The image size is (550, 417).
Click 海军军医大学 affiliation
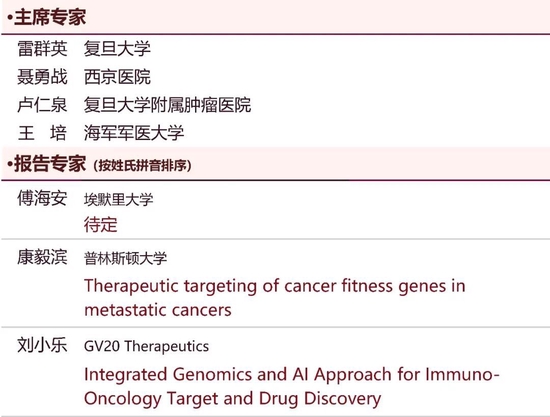click(x=134, y=133)
